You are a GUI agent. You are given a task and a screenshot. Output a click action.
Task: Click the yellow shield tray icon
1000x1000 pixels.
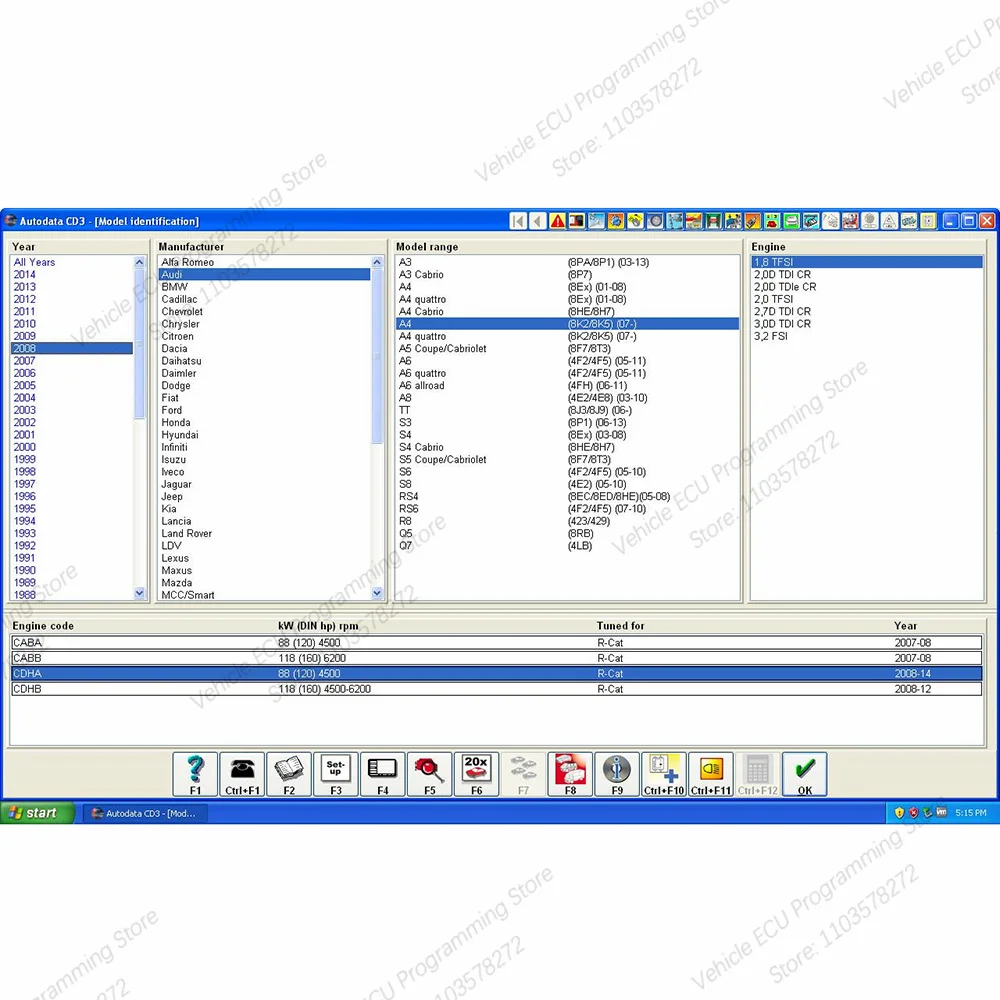pos(899,813)
